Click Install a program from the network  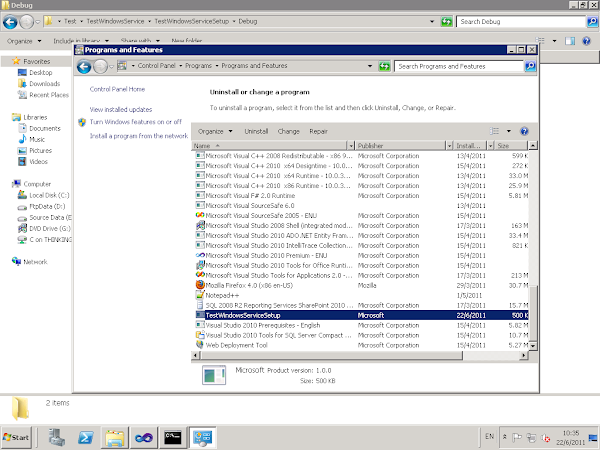tap(139, 136)
